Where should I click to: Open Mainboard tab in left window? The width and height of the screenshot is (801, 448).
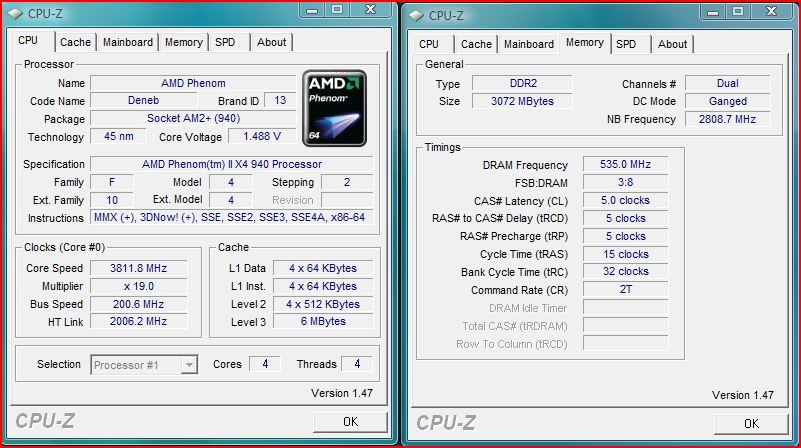click(128, 42)
